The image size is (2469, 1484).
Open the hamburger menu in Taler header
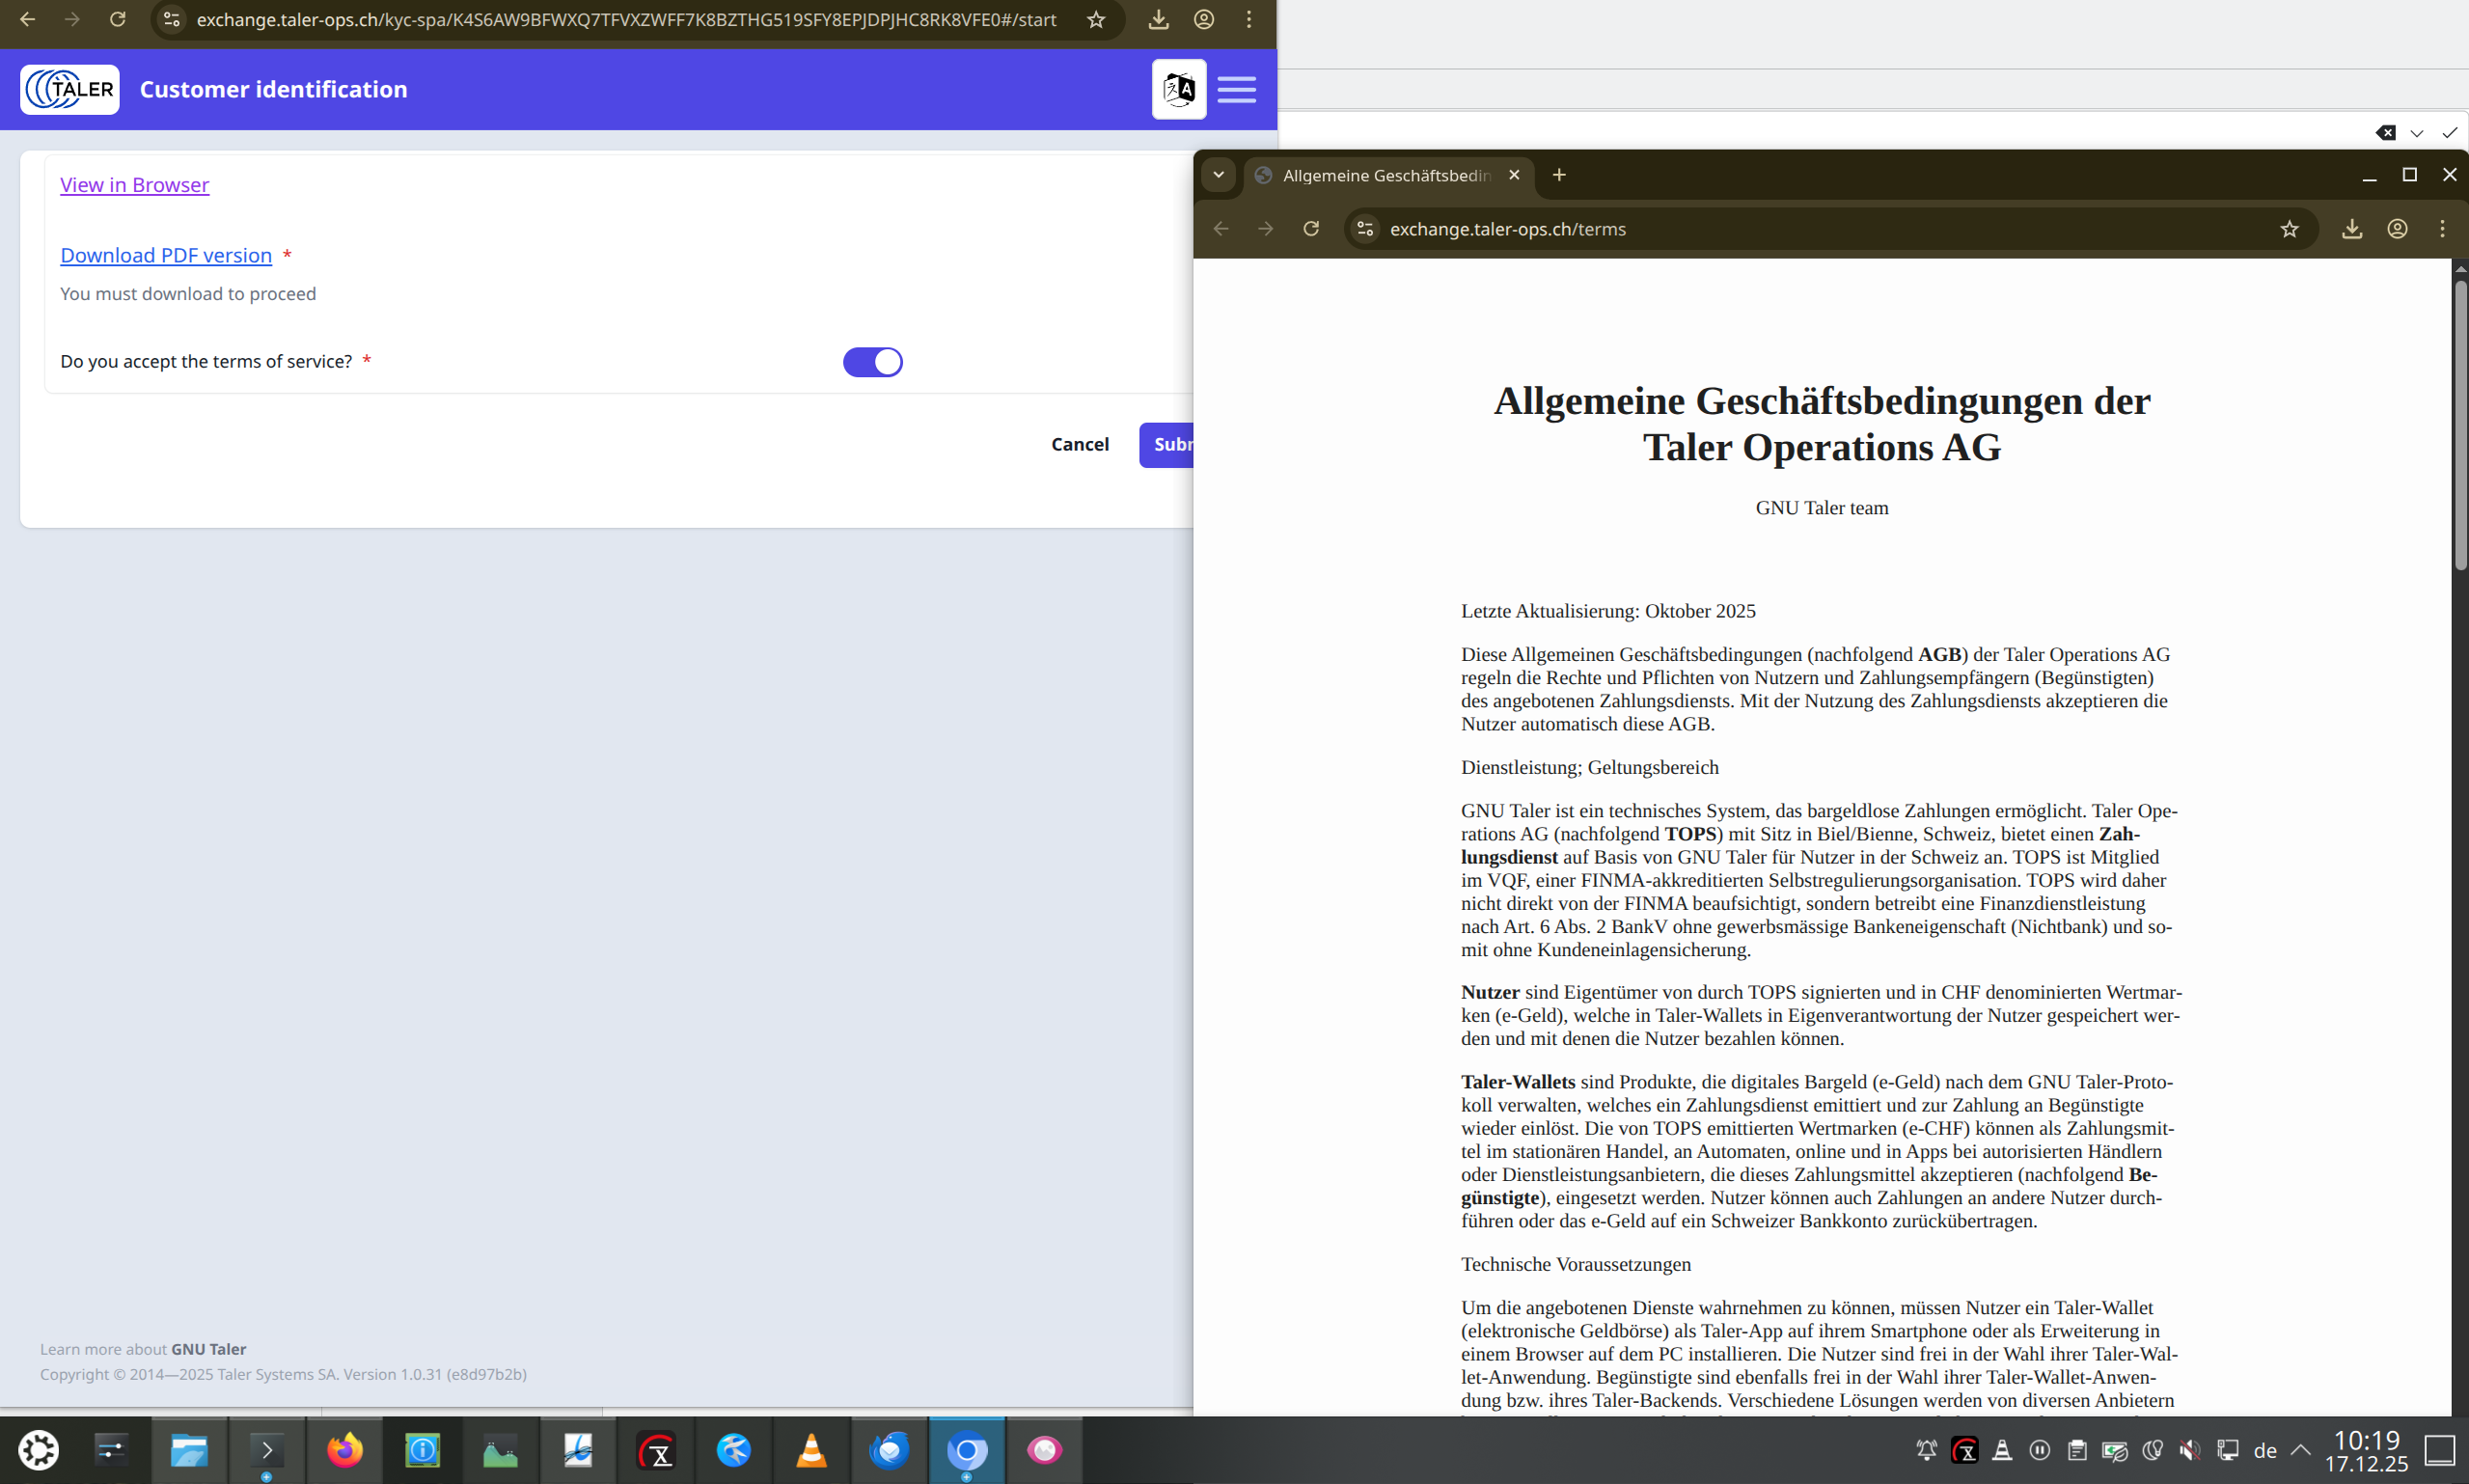(1236, 89)
